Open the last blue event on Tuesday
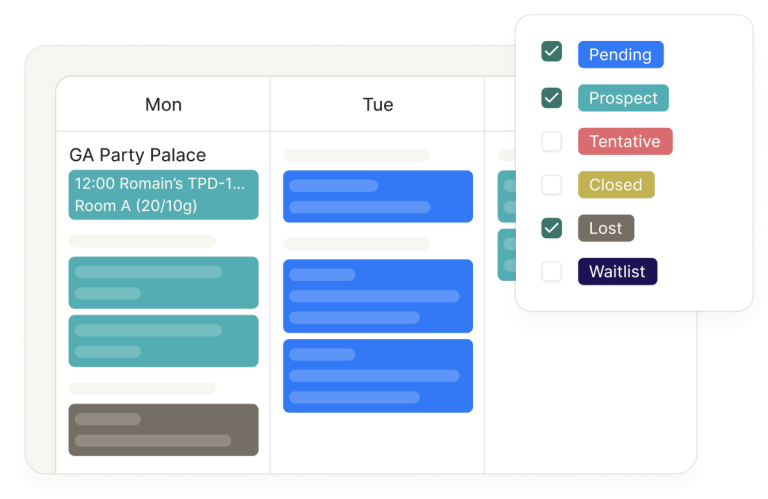This screenshot has height=499, width=768. click(x=378, y=376)
